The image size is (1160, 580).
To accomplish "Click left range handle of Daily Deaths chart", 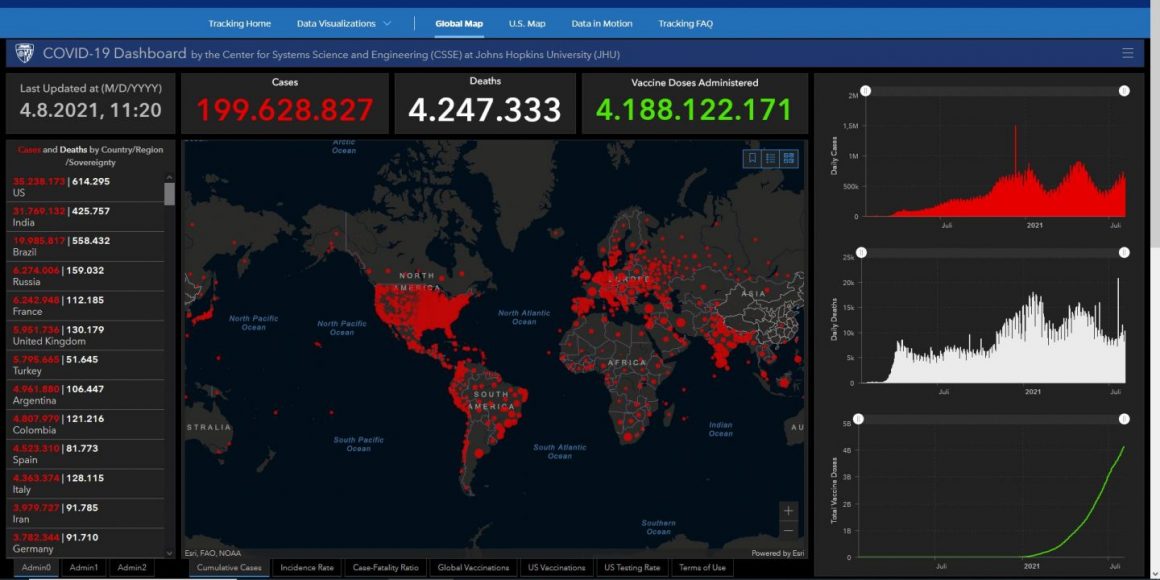I will tap(861, 253).
